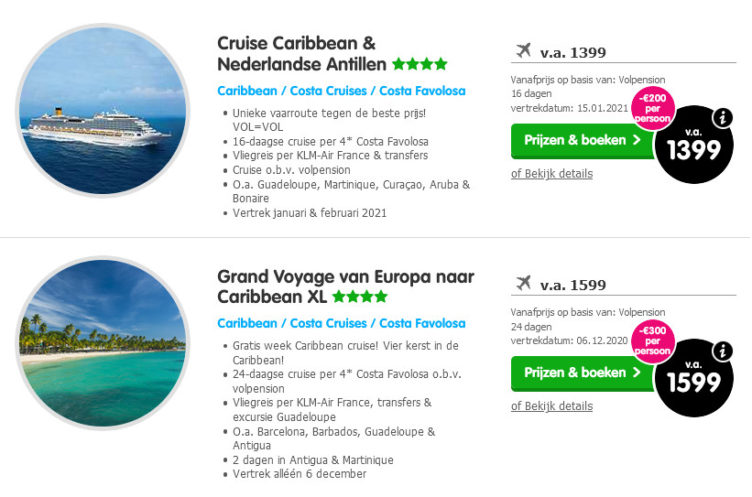
Task: Click the four-star rating of Nederlandse Antillen cruise
Action: click(x=420, y=64)
